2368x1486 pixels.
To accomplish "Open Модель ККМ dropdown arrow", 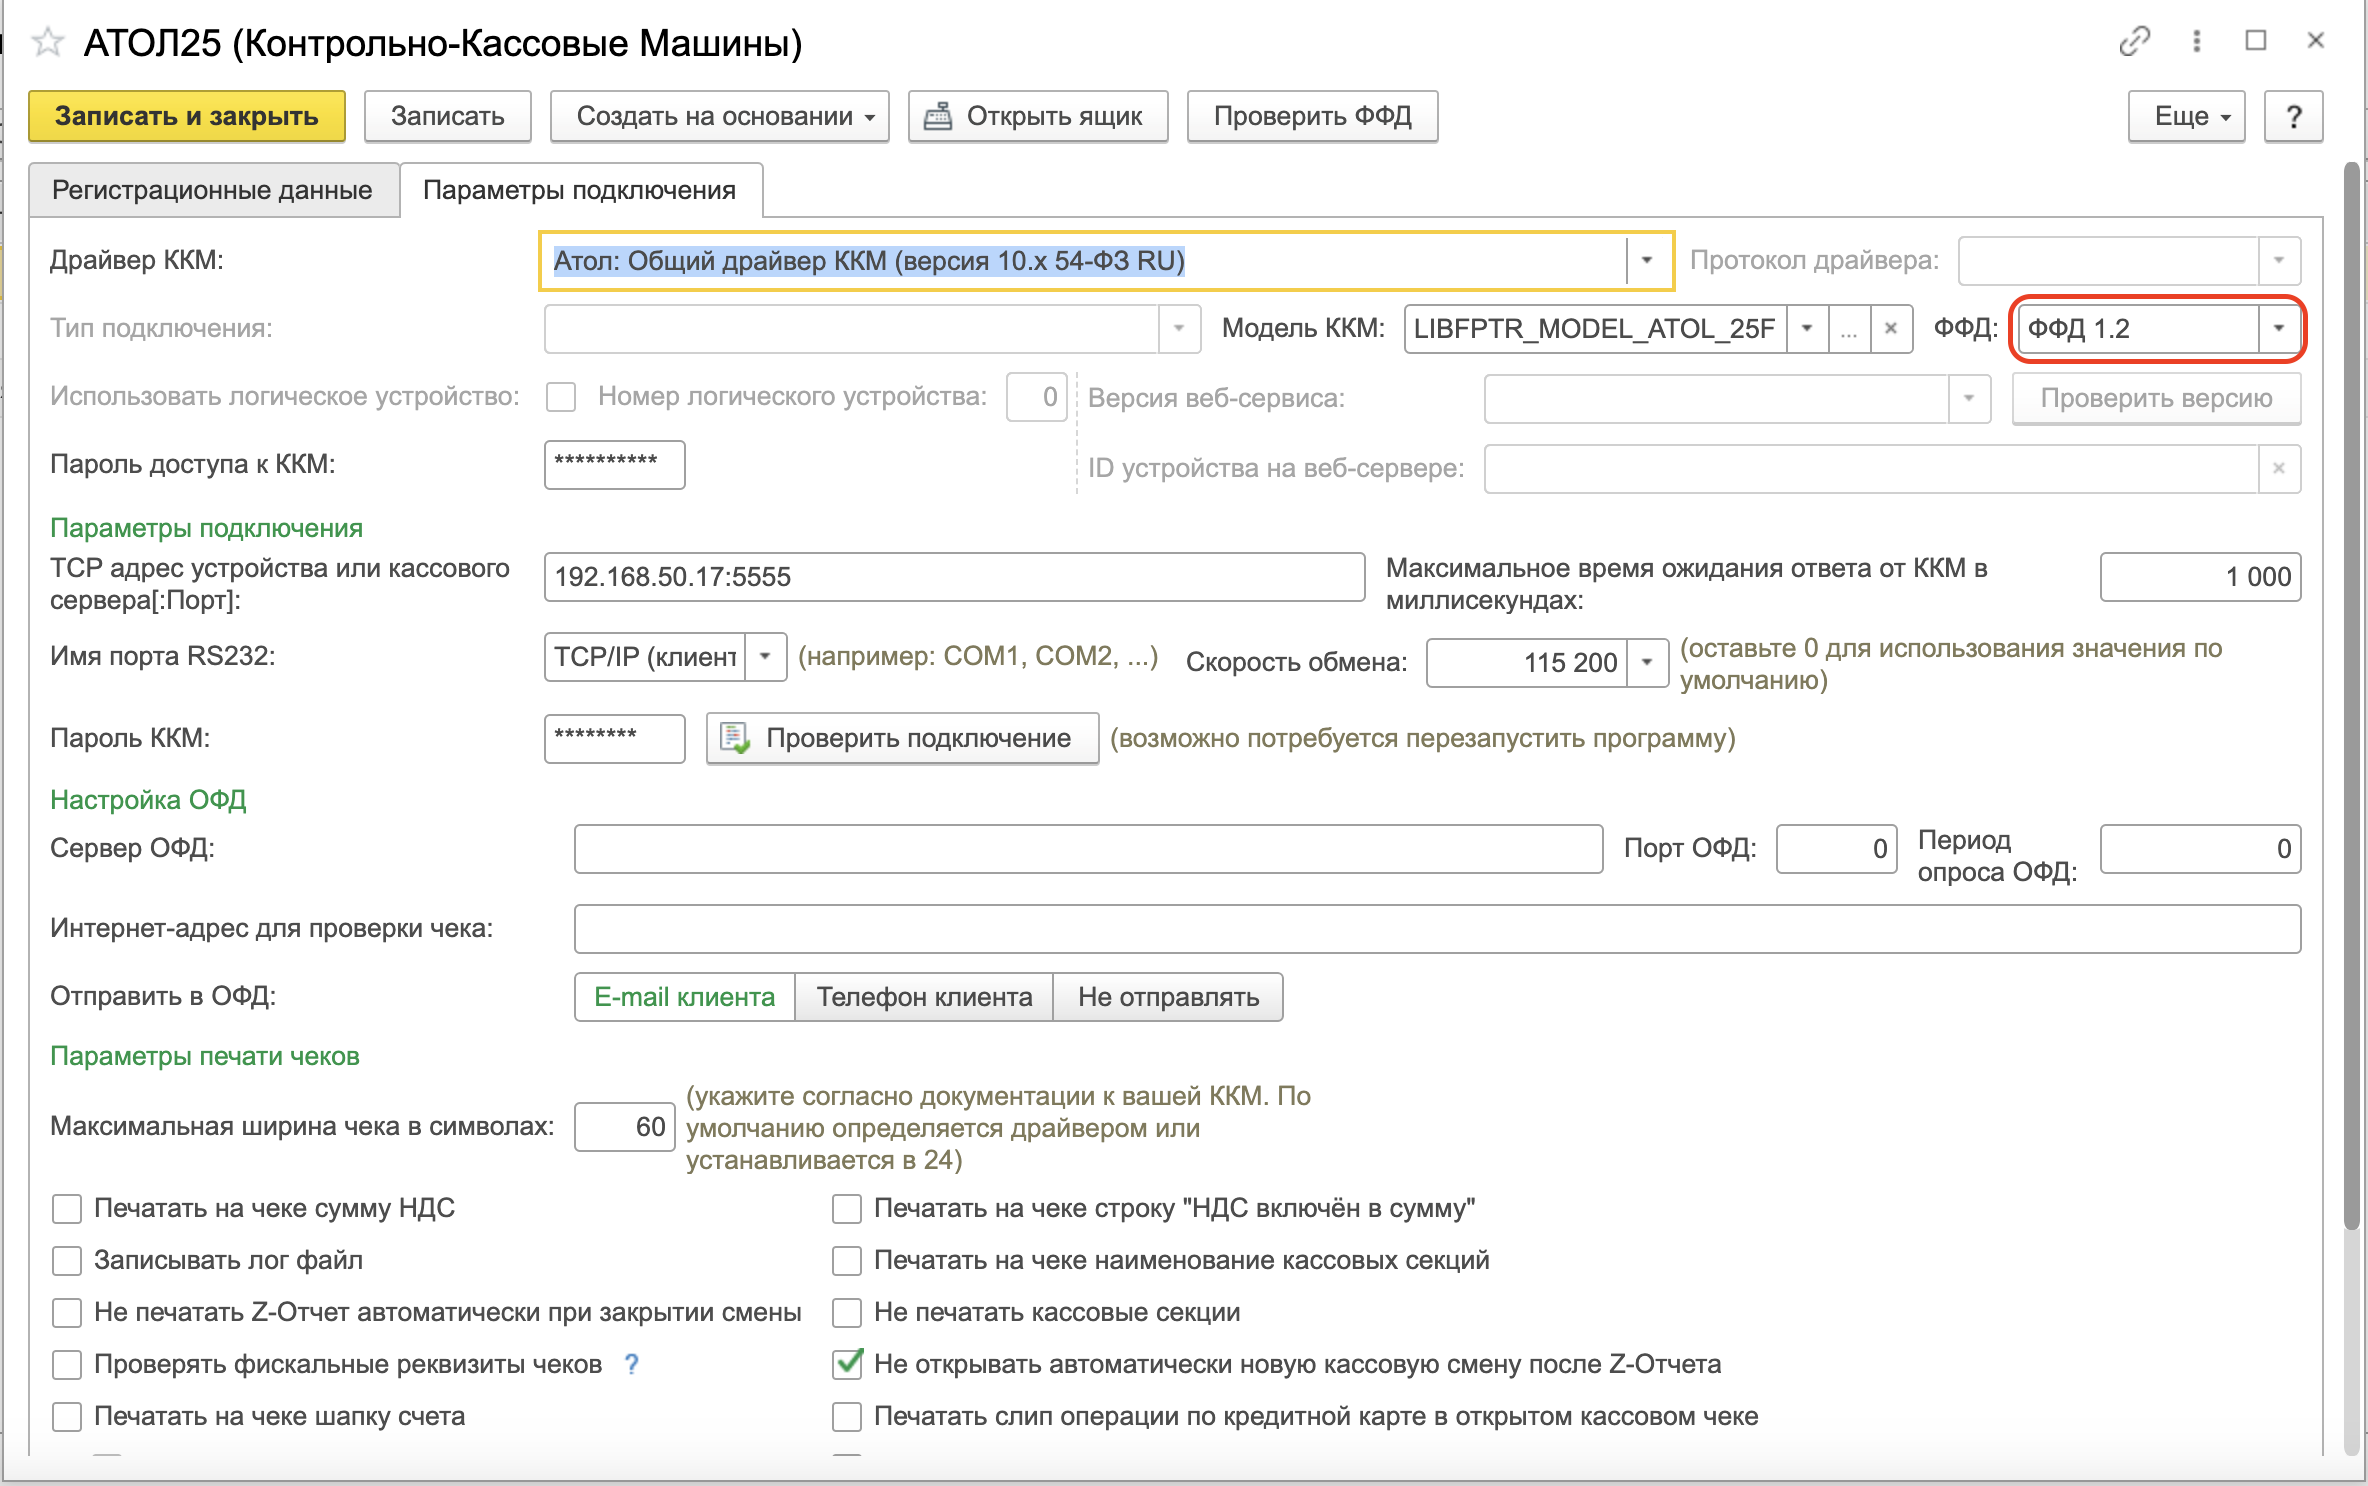I will point(1807,329).
